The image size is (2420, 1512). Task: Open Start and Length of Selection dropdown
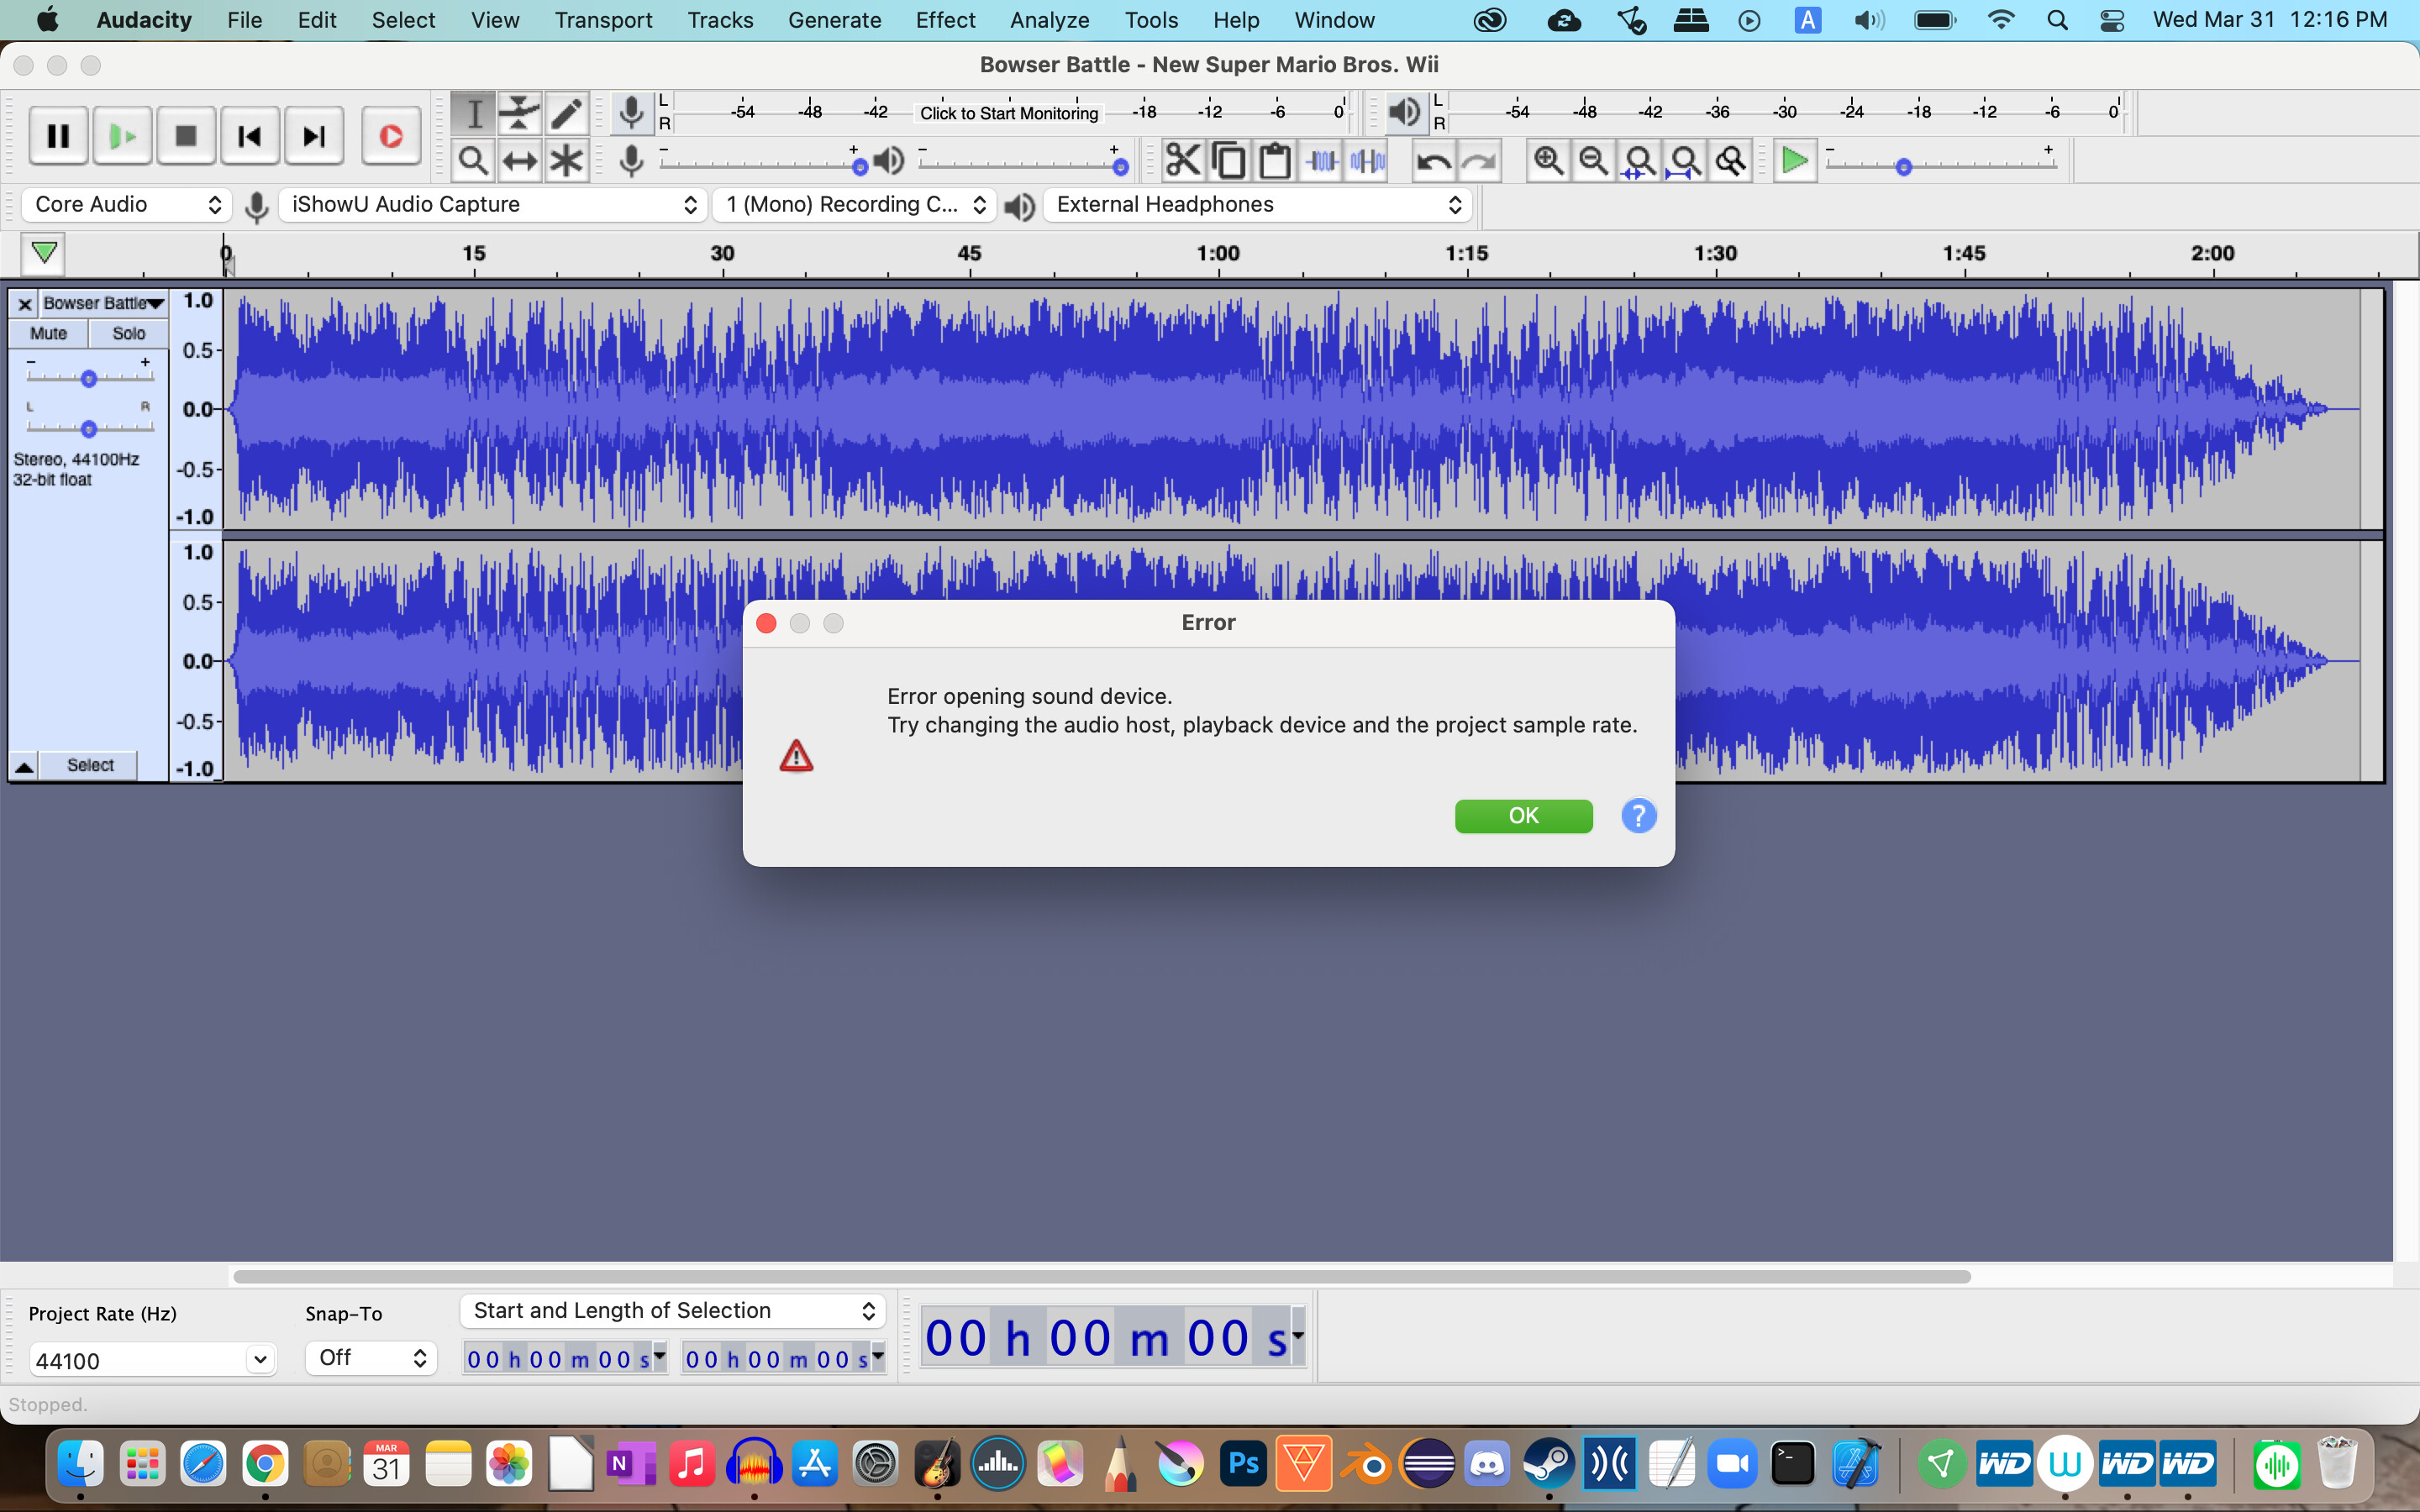[673, 1311]
